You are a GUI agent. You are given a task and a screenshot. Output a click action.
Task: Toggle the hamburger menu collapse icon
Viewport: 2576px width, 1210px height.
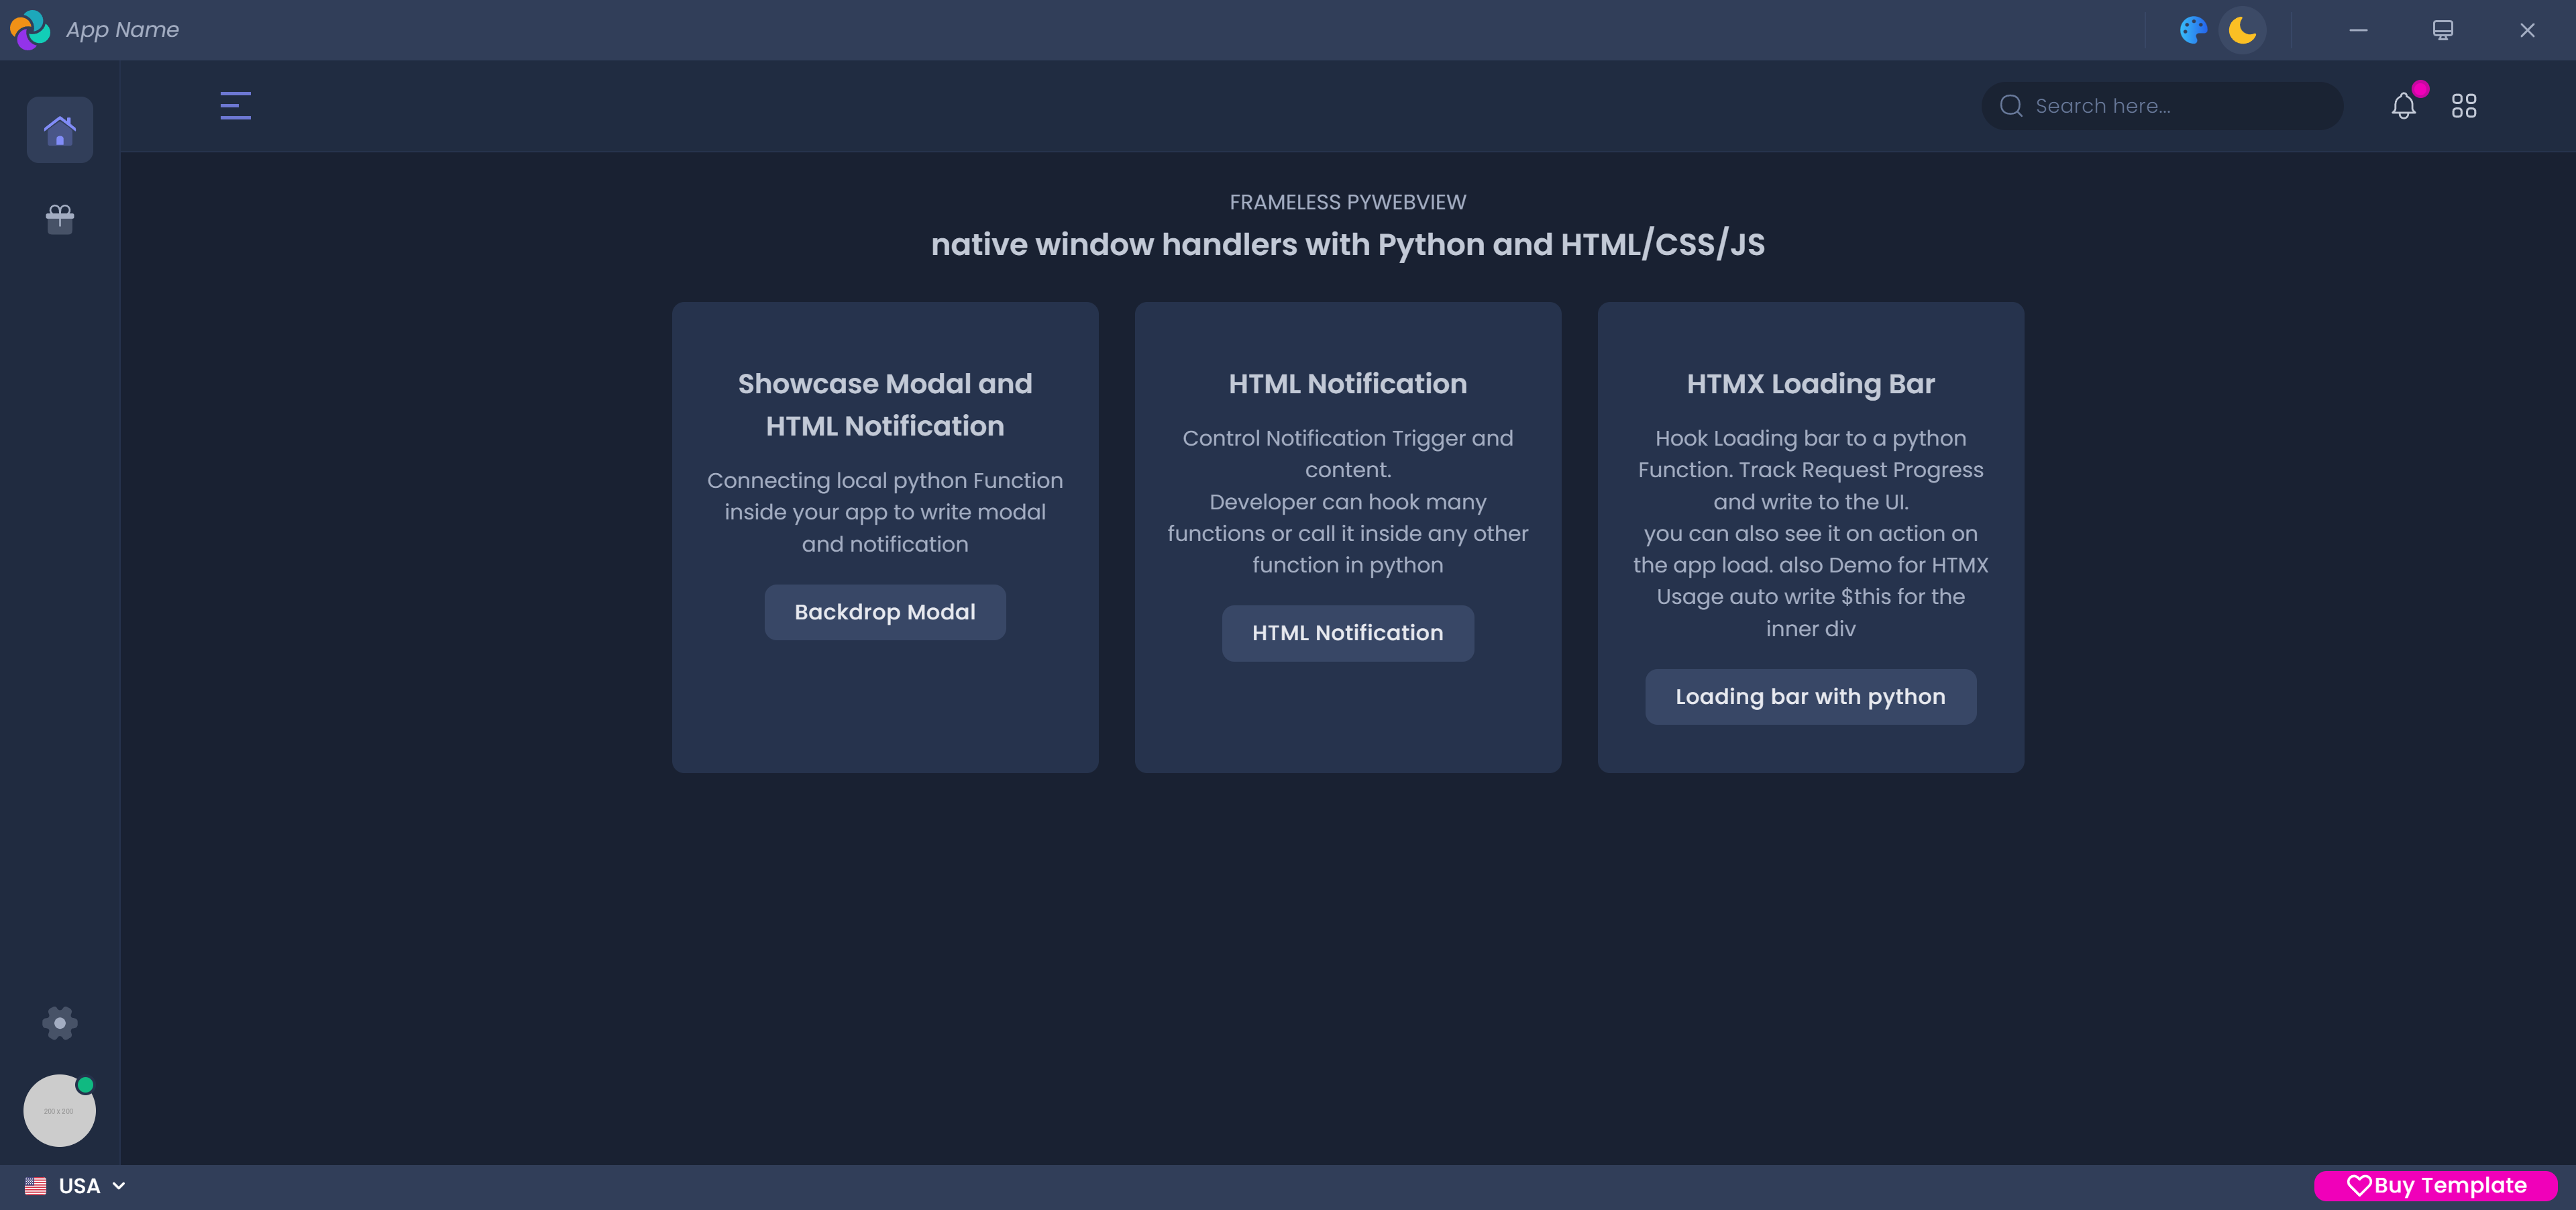[235, 105]
